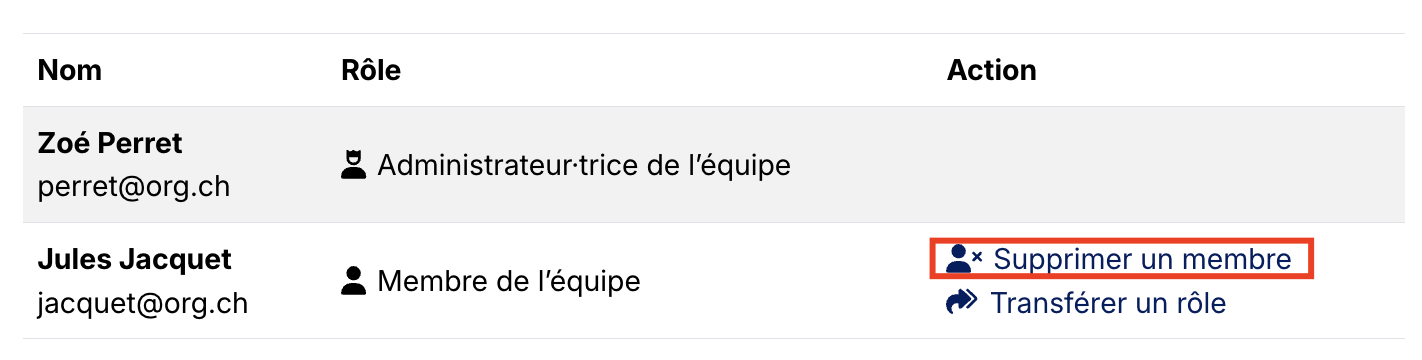Image resolution: width=1422 pixels, height=360 pixels.
Task: Click the Action column header
Action: (x=992, y=70)
